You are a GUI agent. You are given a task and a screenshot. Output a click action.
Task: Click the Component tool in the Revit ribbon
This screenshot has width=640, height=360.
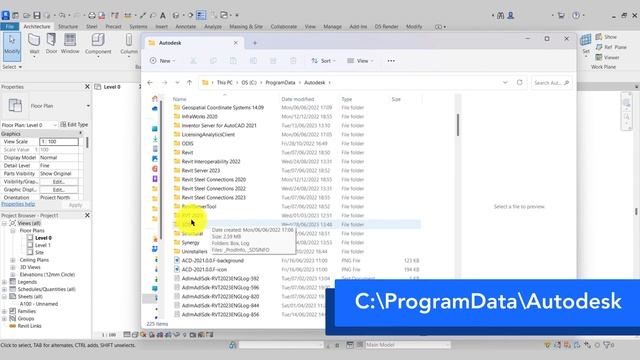click(98, 44)
